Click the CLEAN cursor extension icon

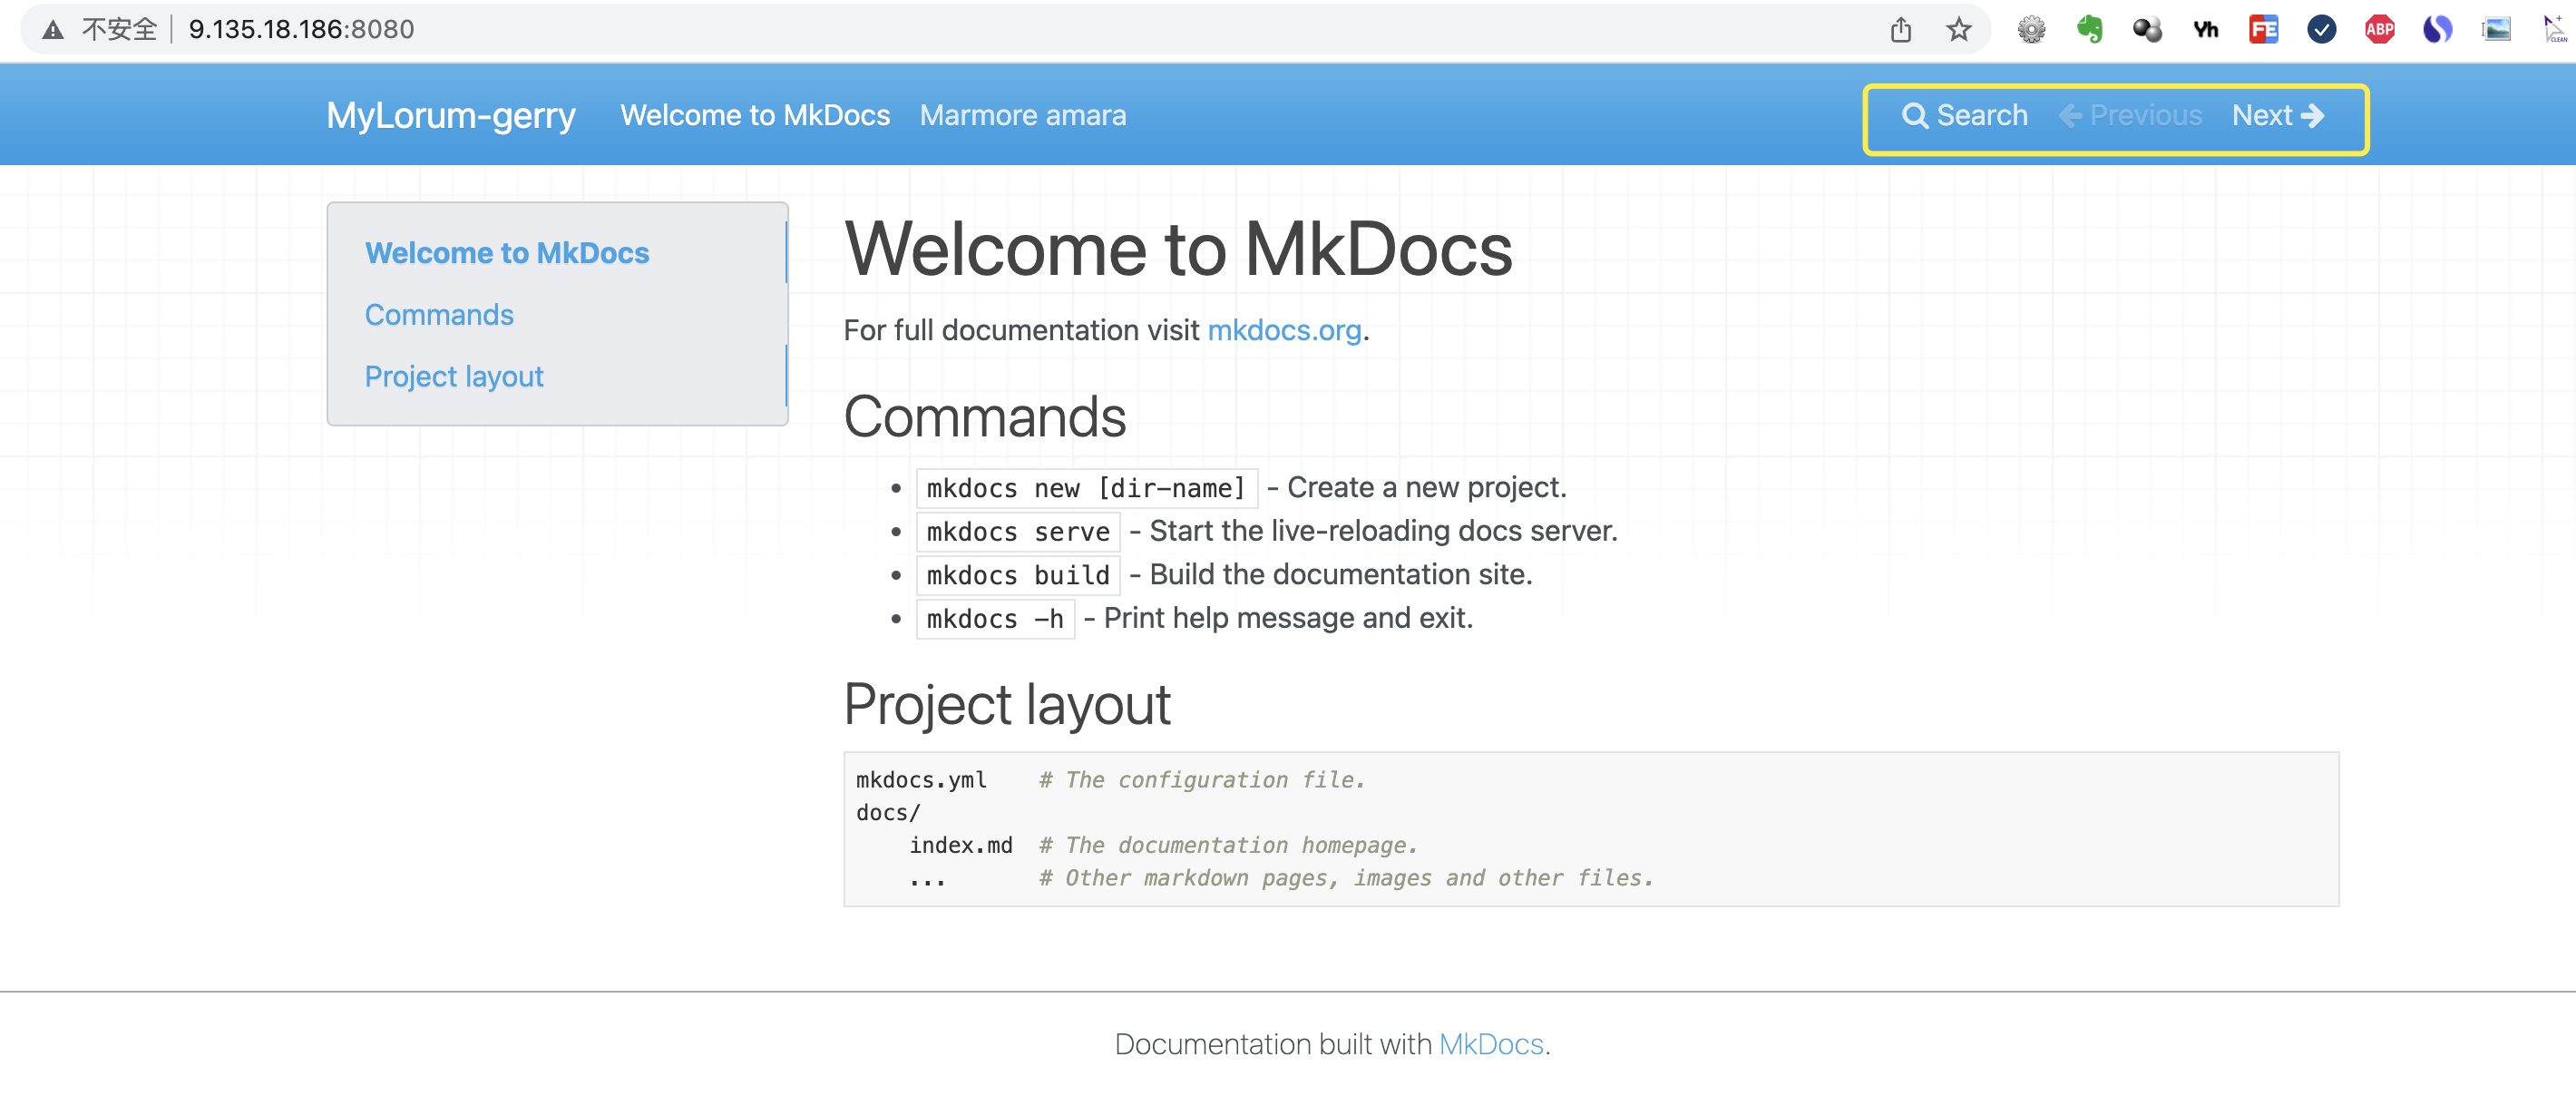[x=2555, y=30]
